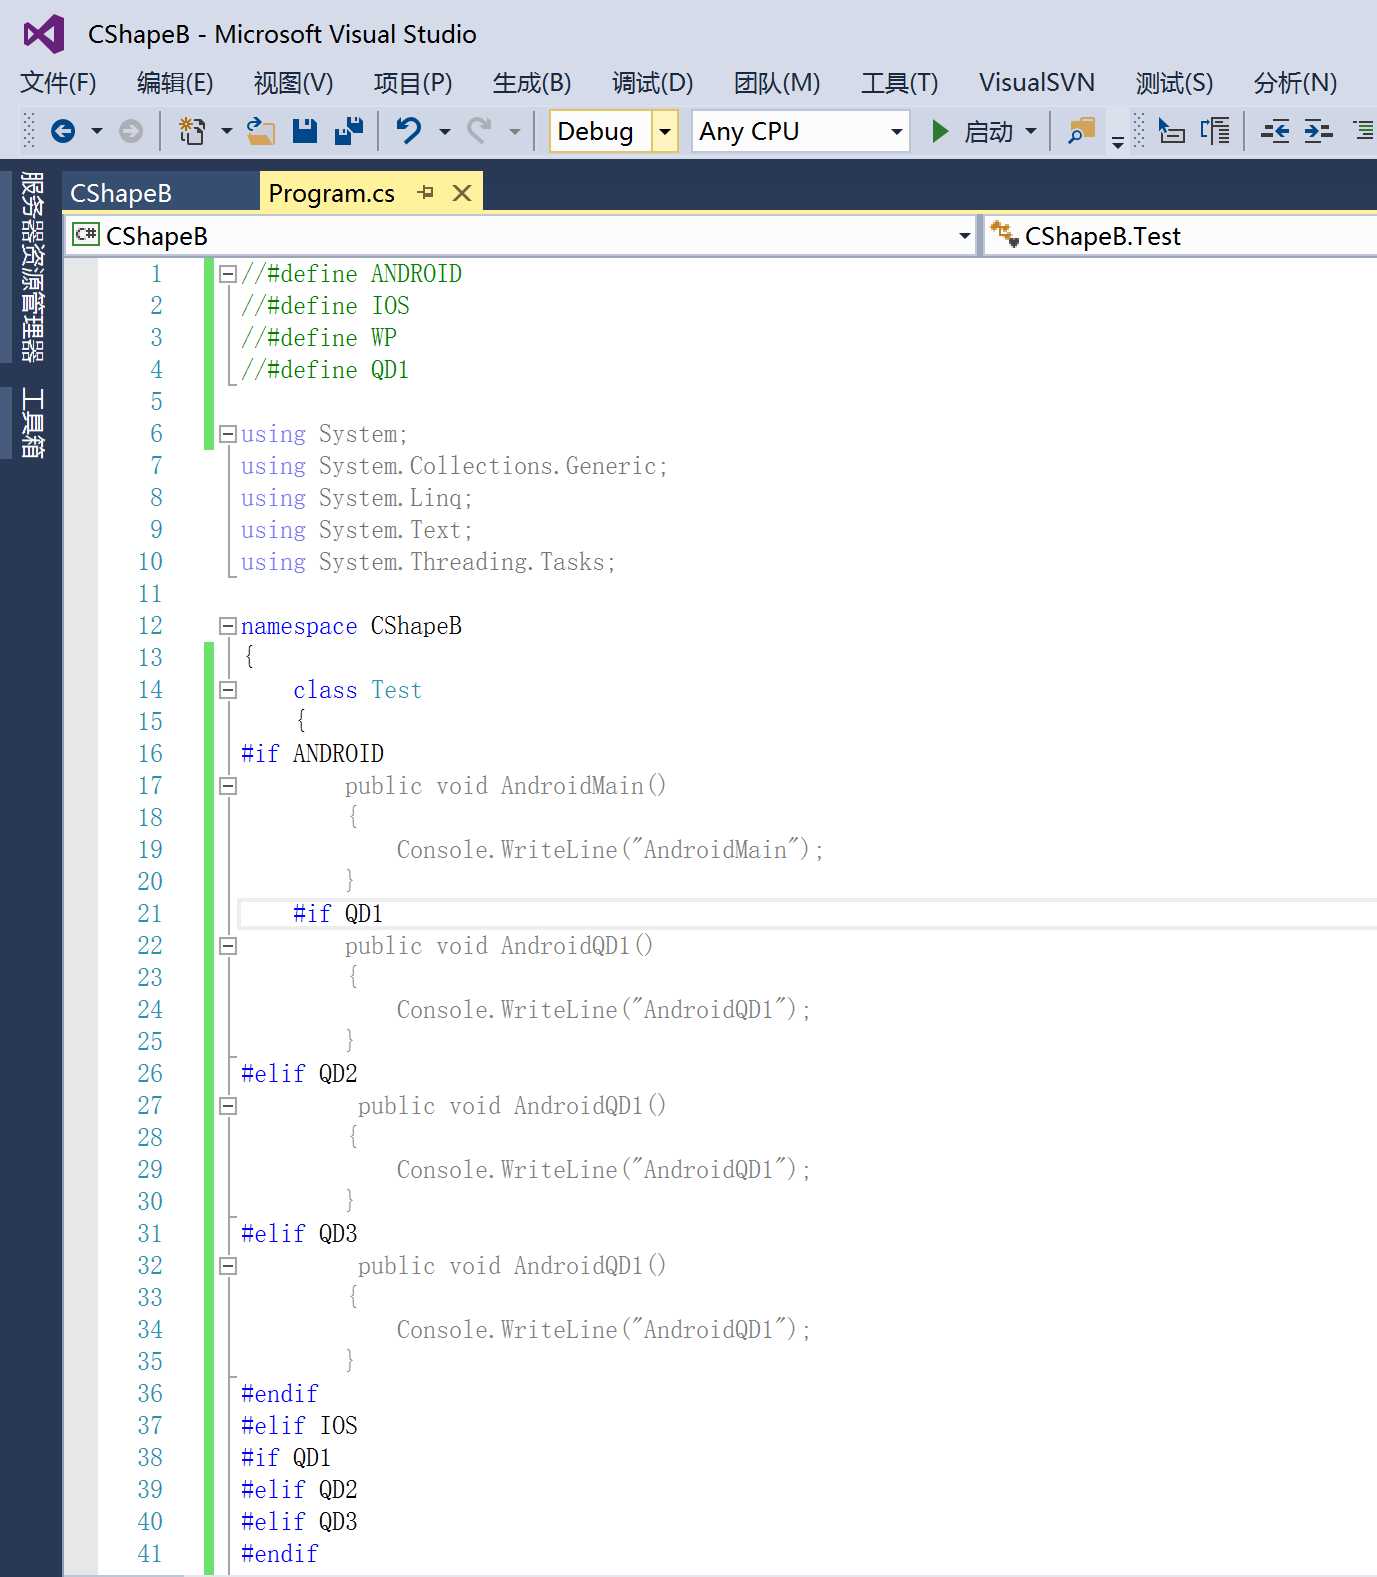Viewport: 1377px width, 1577px height.
Task: Open the 团队(M) menu
Action: click(777, 82)
